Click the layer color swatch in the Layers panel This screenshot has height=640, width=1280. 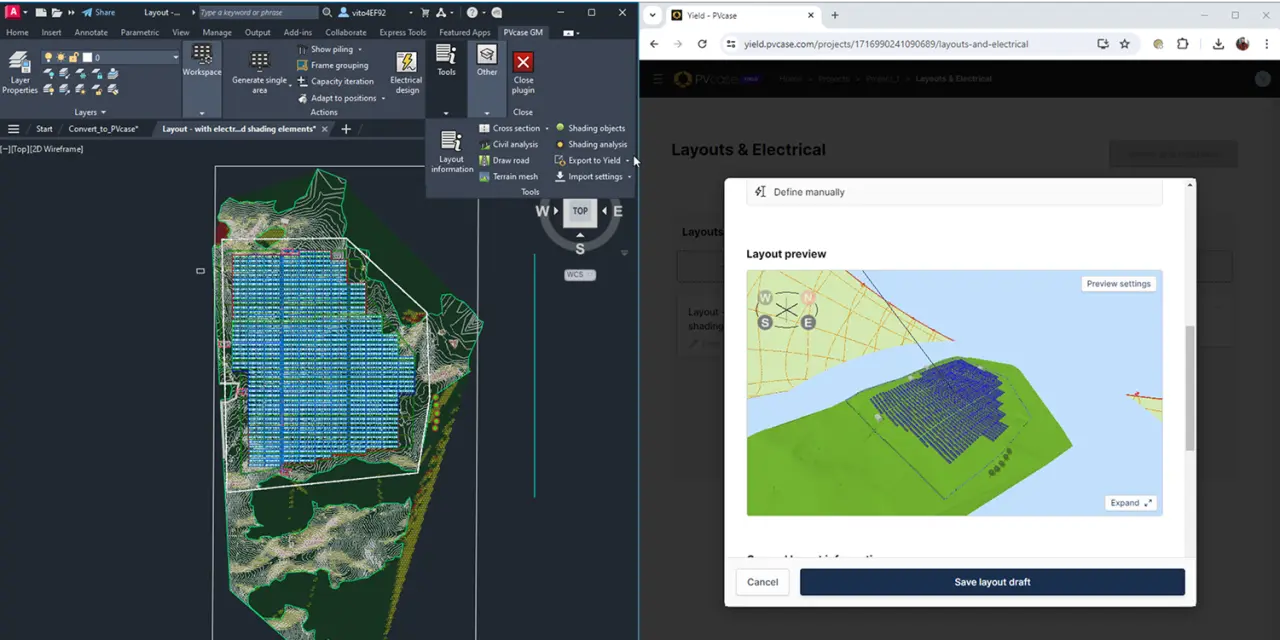(87, 57)
